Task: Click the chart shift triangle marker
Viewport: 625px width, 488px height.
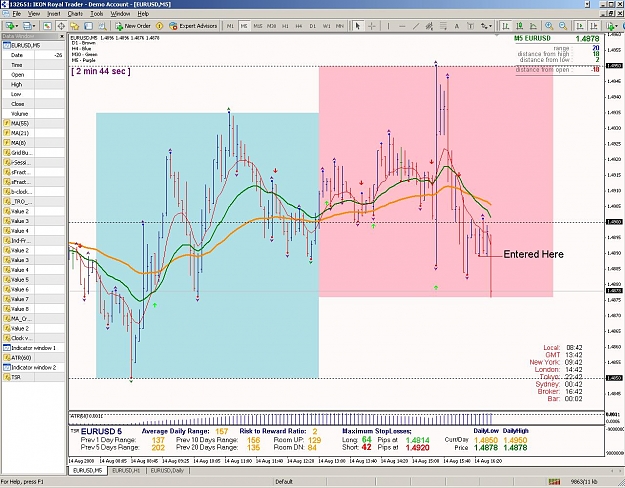Action: (x=497, y=35)
